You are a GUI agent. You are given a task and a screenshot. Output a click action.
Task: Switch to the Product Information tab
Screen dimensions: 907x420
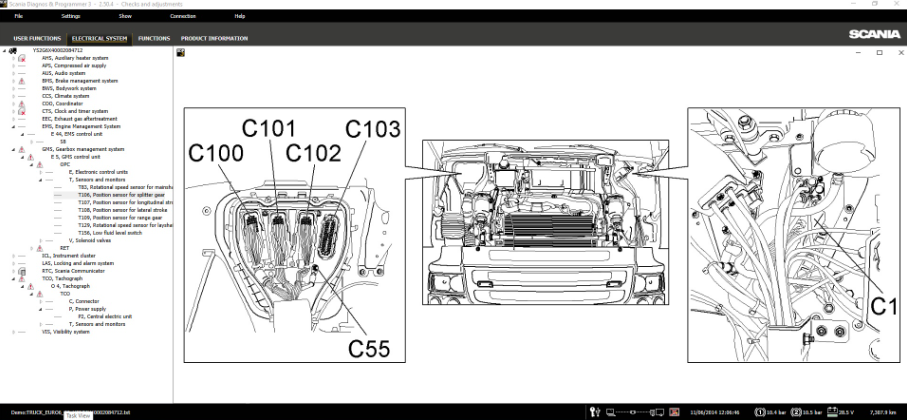(214, 39)
